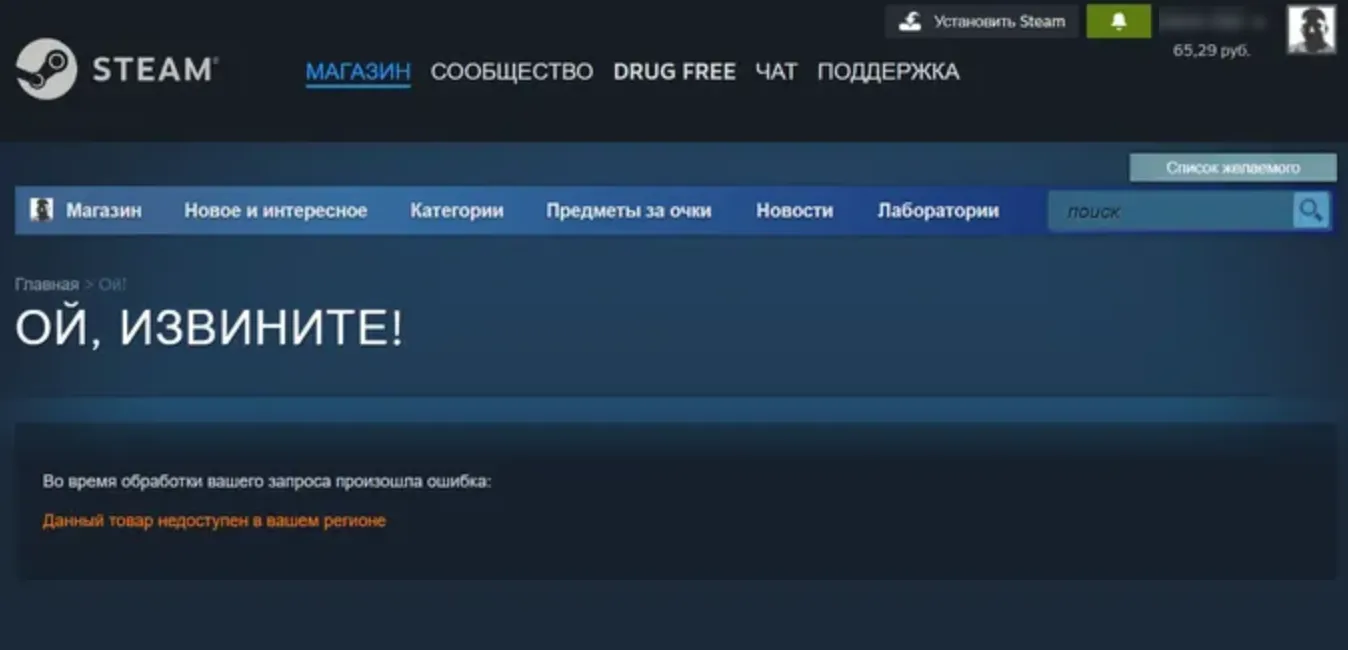
Task: Open Новое и интересное tab
Action: pyautogui.click(x=275, y=211)
